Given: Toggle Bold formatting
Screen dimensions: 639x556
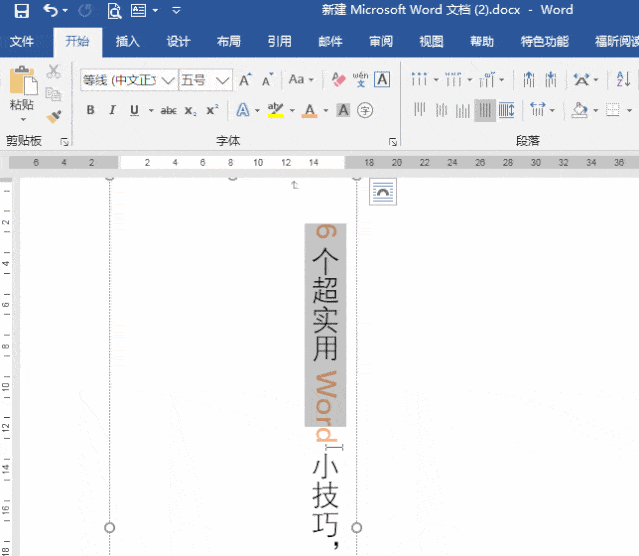Looking at the screenshot, I should click(90, 110).
